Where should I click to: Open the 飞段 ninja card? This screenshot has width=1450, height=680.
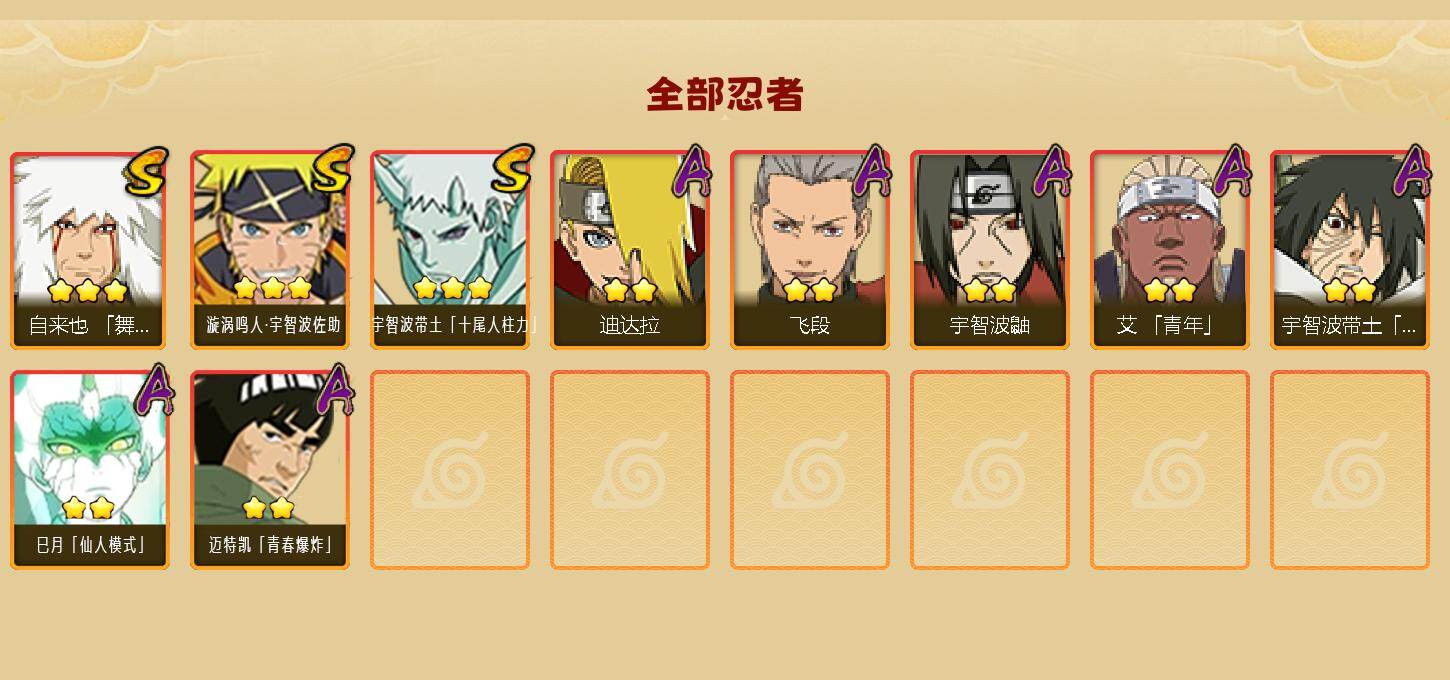[810, 250]
